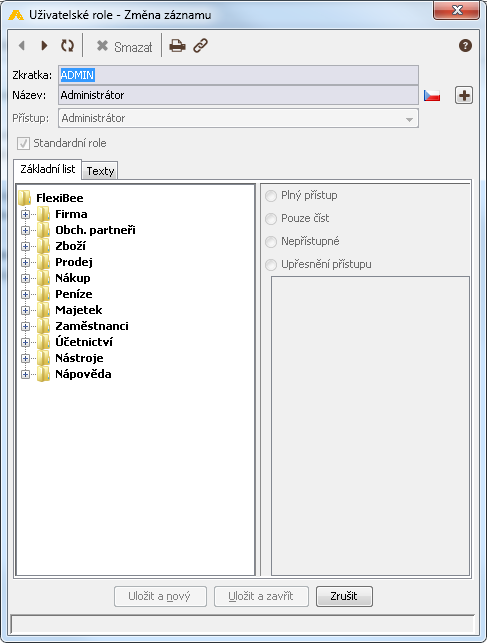Select the Pouze číst radio option

pos(271,219)
